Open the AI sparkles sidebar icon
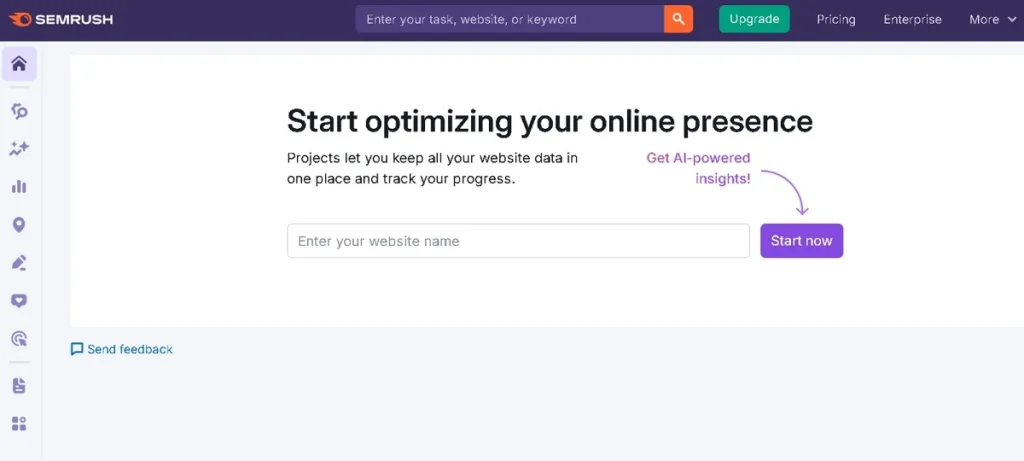The width and height of the screenshot is (1024, 461). click(19, 149)
